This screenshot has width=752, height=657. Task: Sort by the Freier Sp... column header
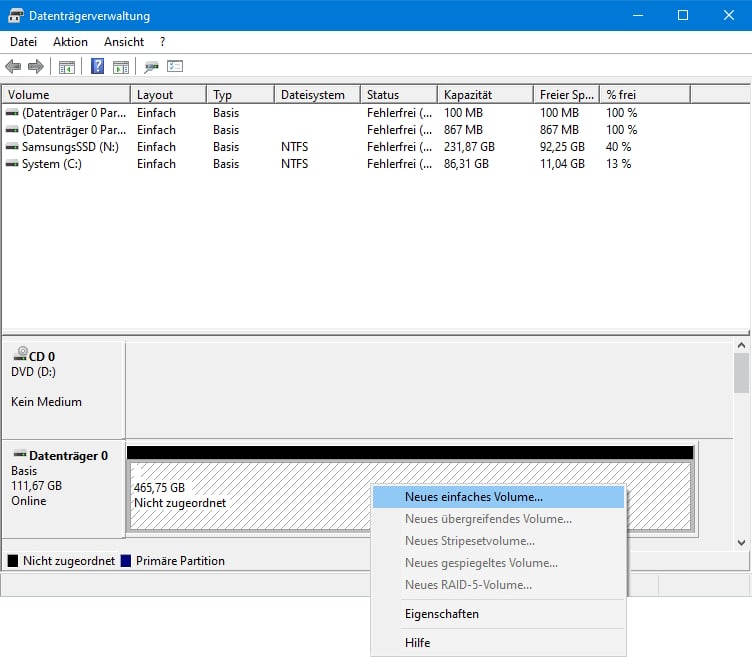pyautogui.click(x=566, y=94)
